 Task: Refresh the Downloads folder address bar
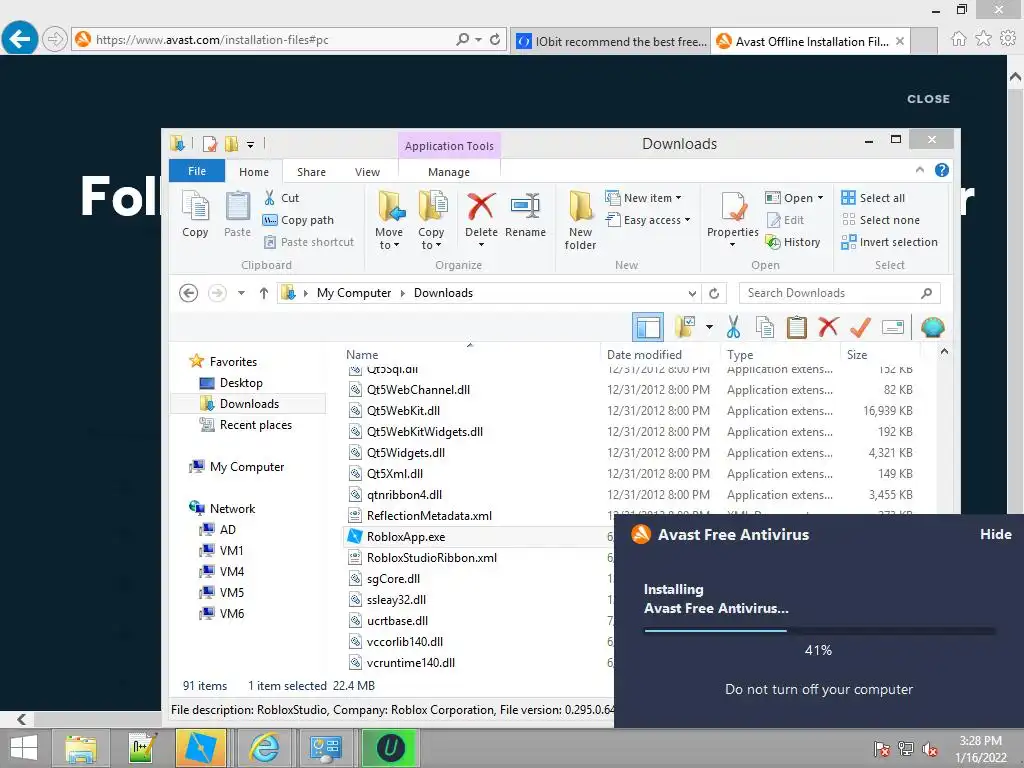(714, 293)
